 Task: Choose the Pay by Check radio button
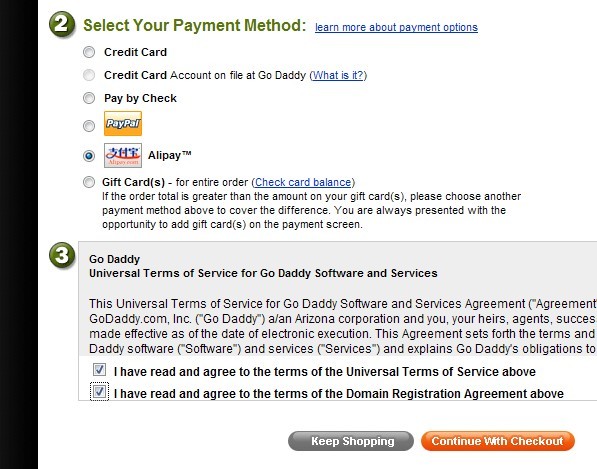click(89, 98)
